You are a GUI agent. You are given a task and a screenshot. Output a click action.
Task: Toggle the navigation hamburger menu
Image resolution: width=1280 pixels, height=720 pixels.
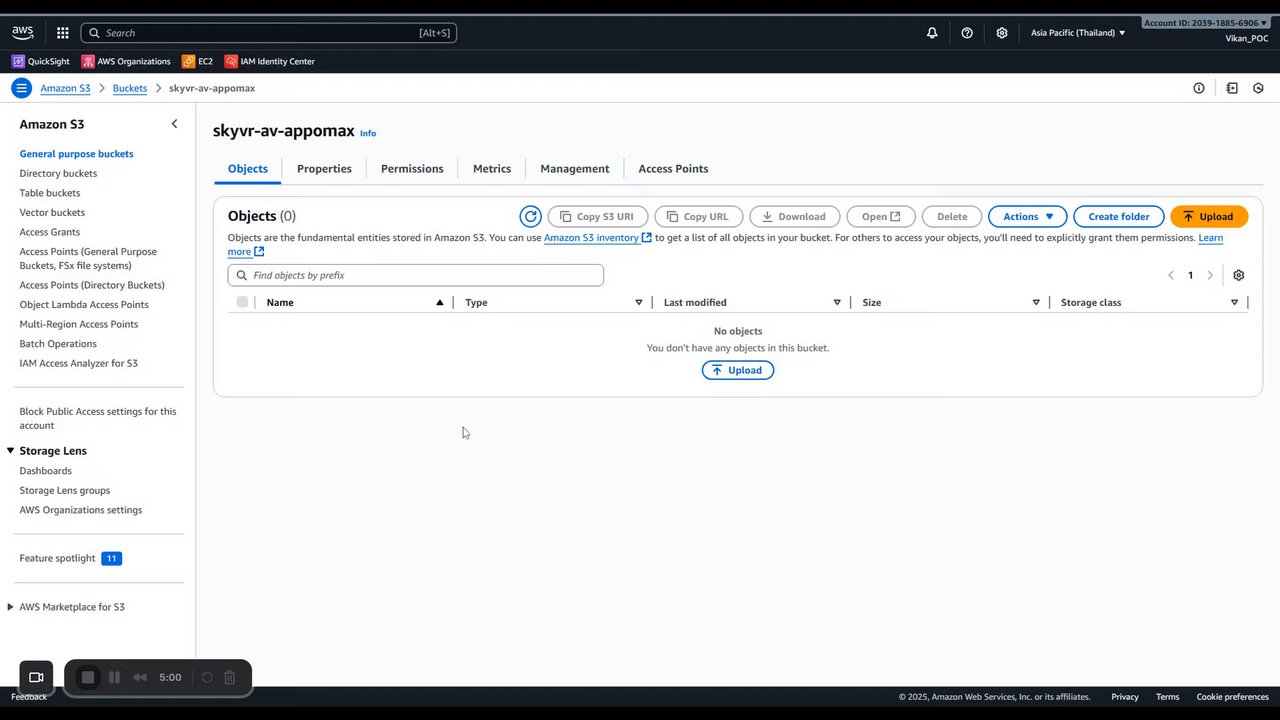coord(21,88)
